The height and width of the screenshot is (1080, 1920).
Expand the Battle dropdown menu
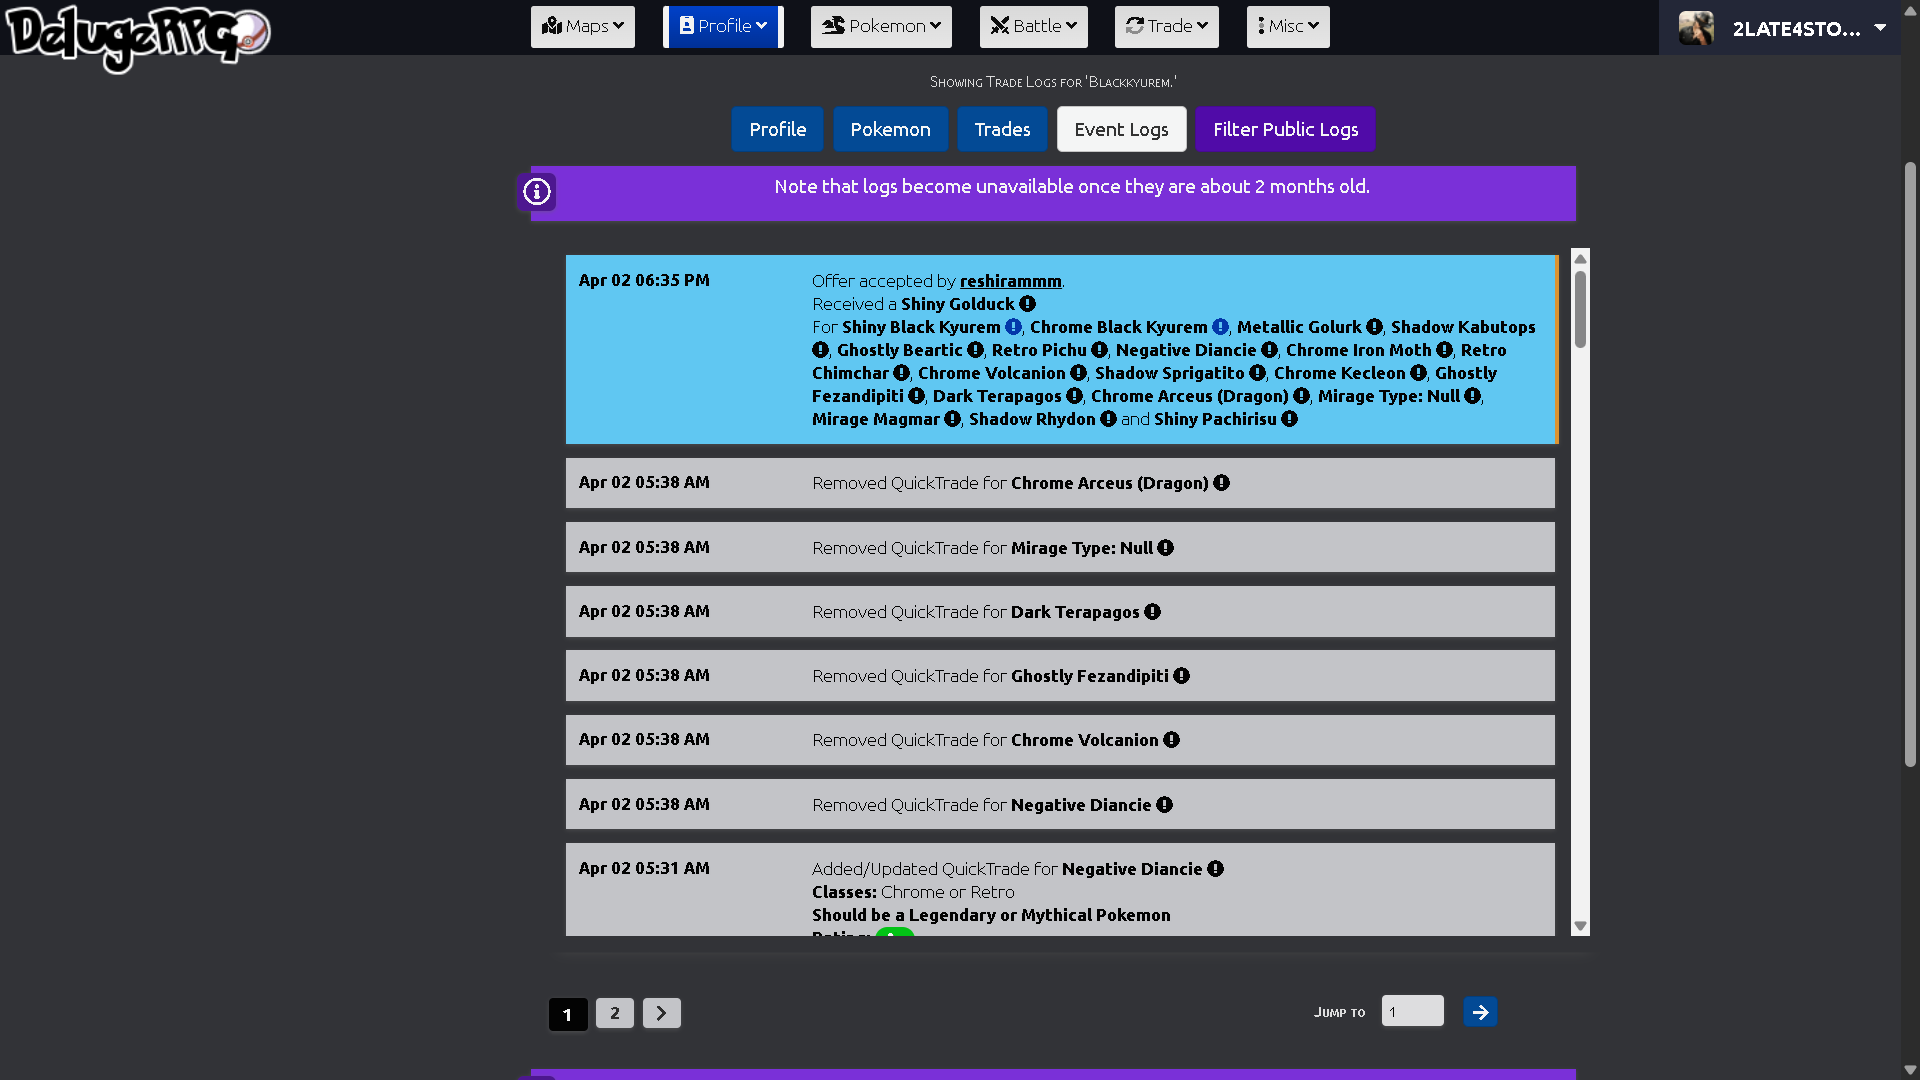coord(1034,27)
